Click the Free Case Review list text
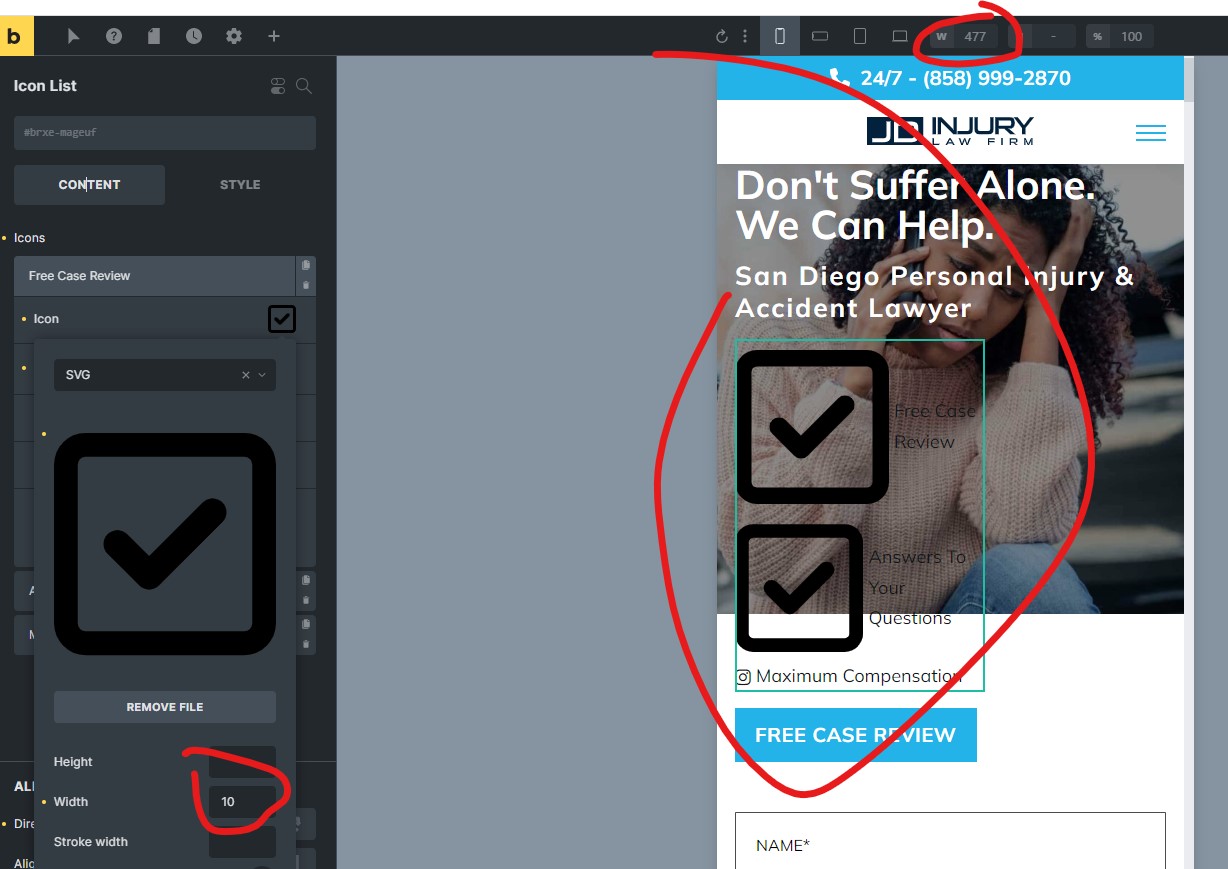This screenshot has width=1228, height=869. point(935,427)
